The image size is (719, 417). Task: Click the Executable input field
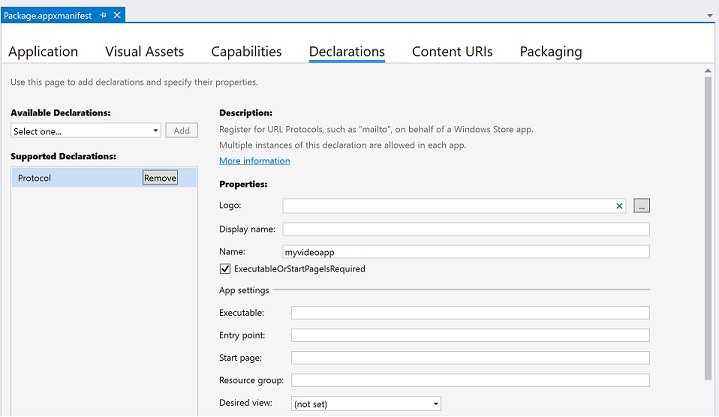pyautogui.click(x=470, y=313)
